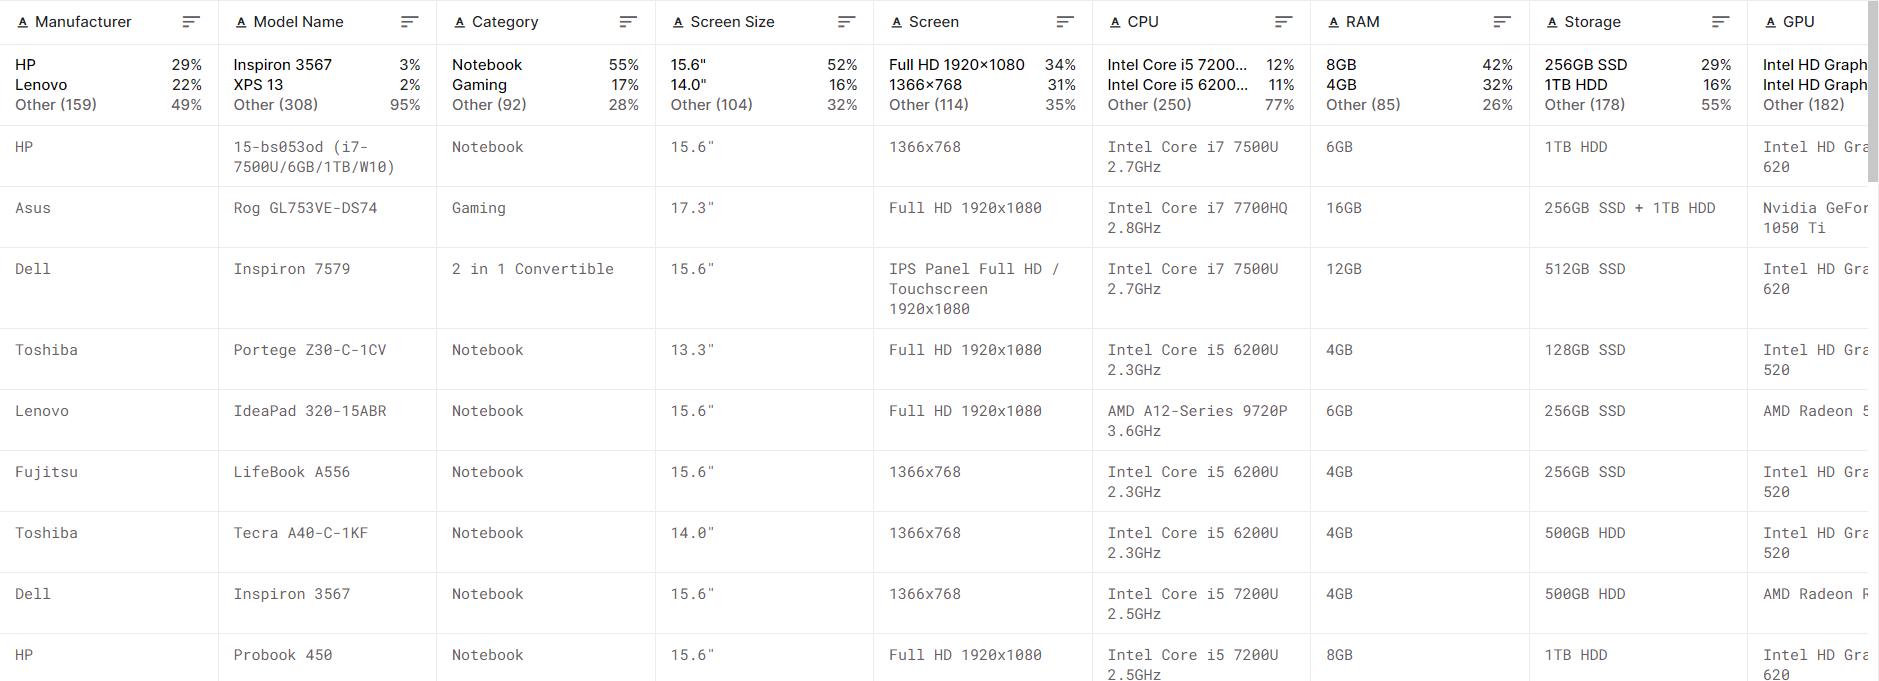The width and height of the screenshot is (1879, 681).
Task: Open sort menu for Model Name column
Action: (410, 22)
